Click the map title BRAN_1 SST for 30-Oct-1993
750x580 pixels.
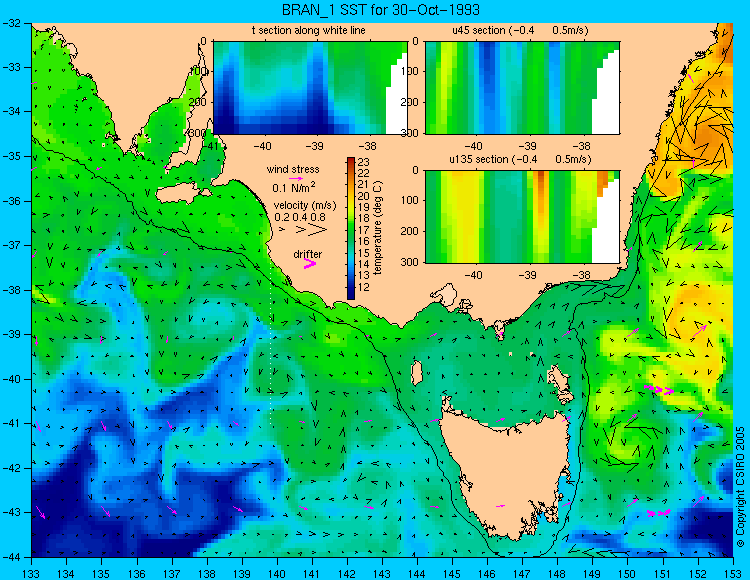pos(381,10)
